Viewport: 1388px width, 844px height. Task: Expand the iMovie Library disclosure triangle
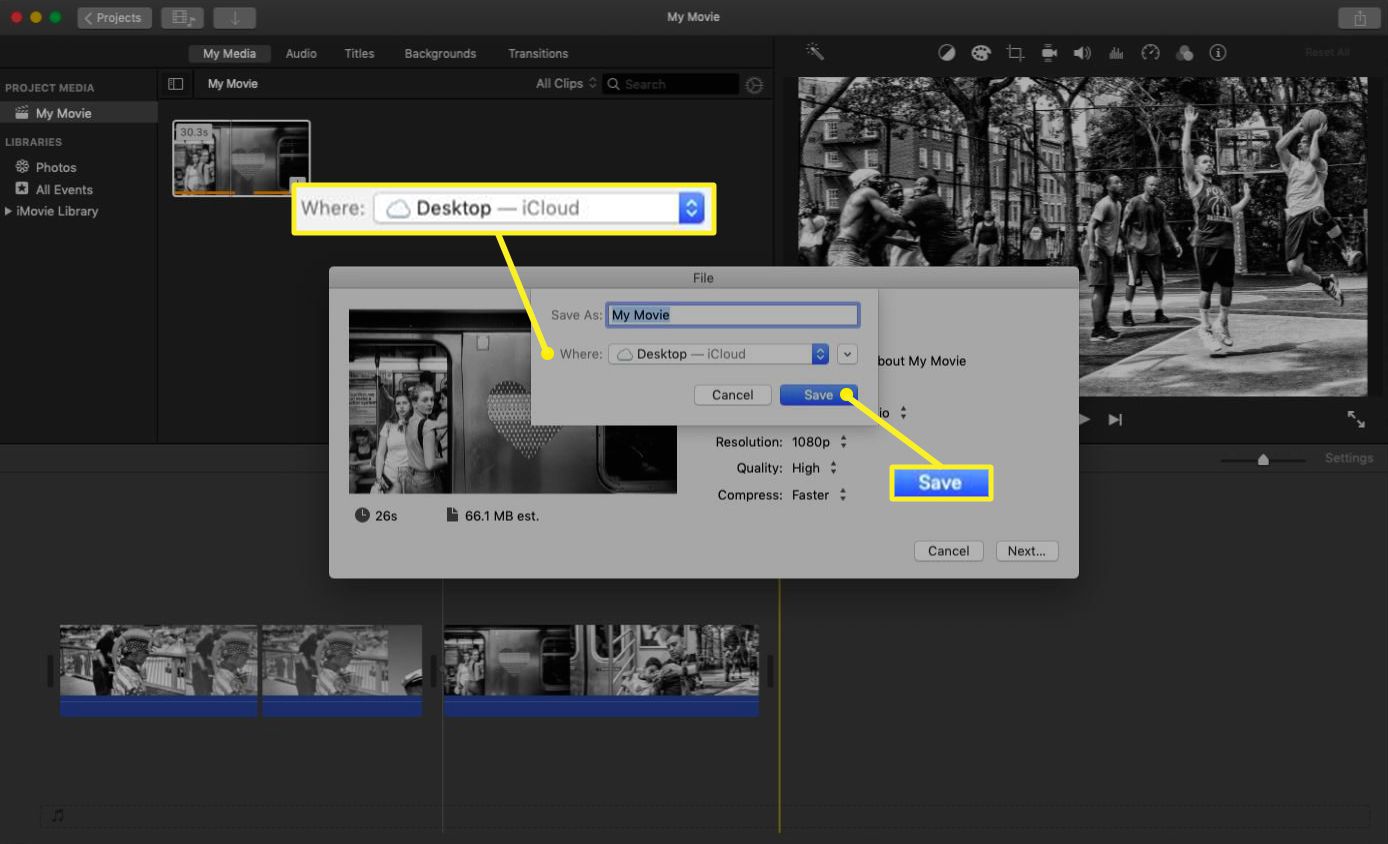pos(9,211)
